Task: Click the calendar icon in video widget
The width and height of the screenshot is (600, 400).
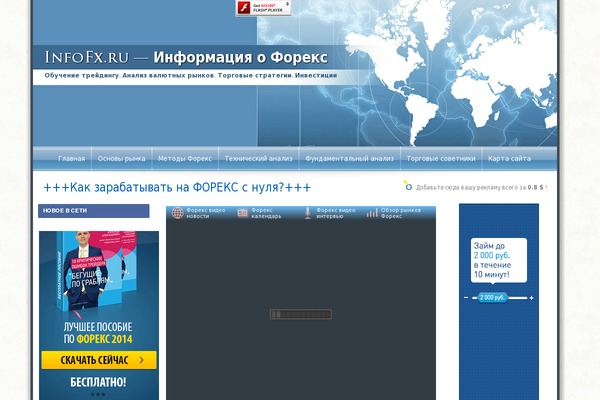Action: (x=243, y=213)
